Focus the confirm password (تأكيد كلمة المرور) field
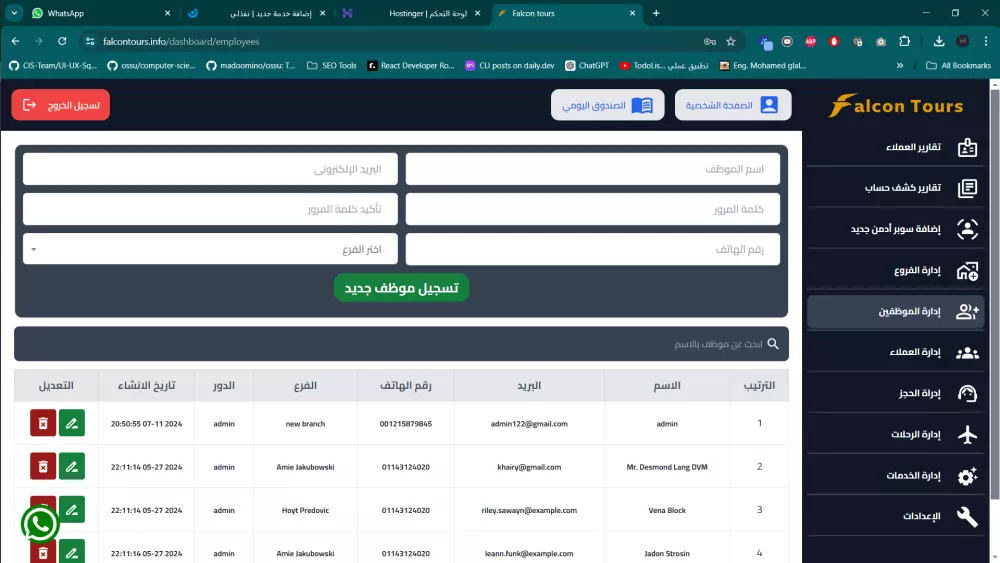Screen dimensions: 1000x563 tap(210, 209)
